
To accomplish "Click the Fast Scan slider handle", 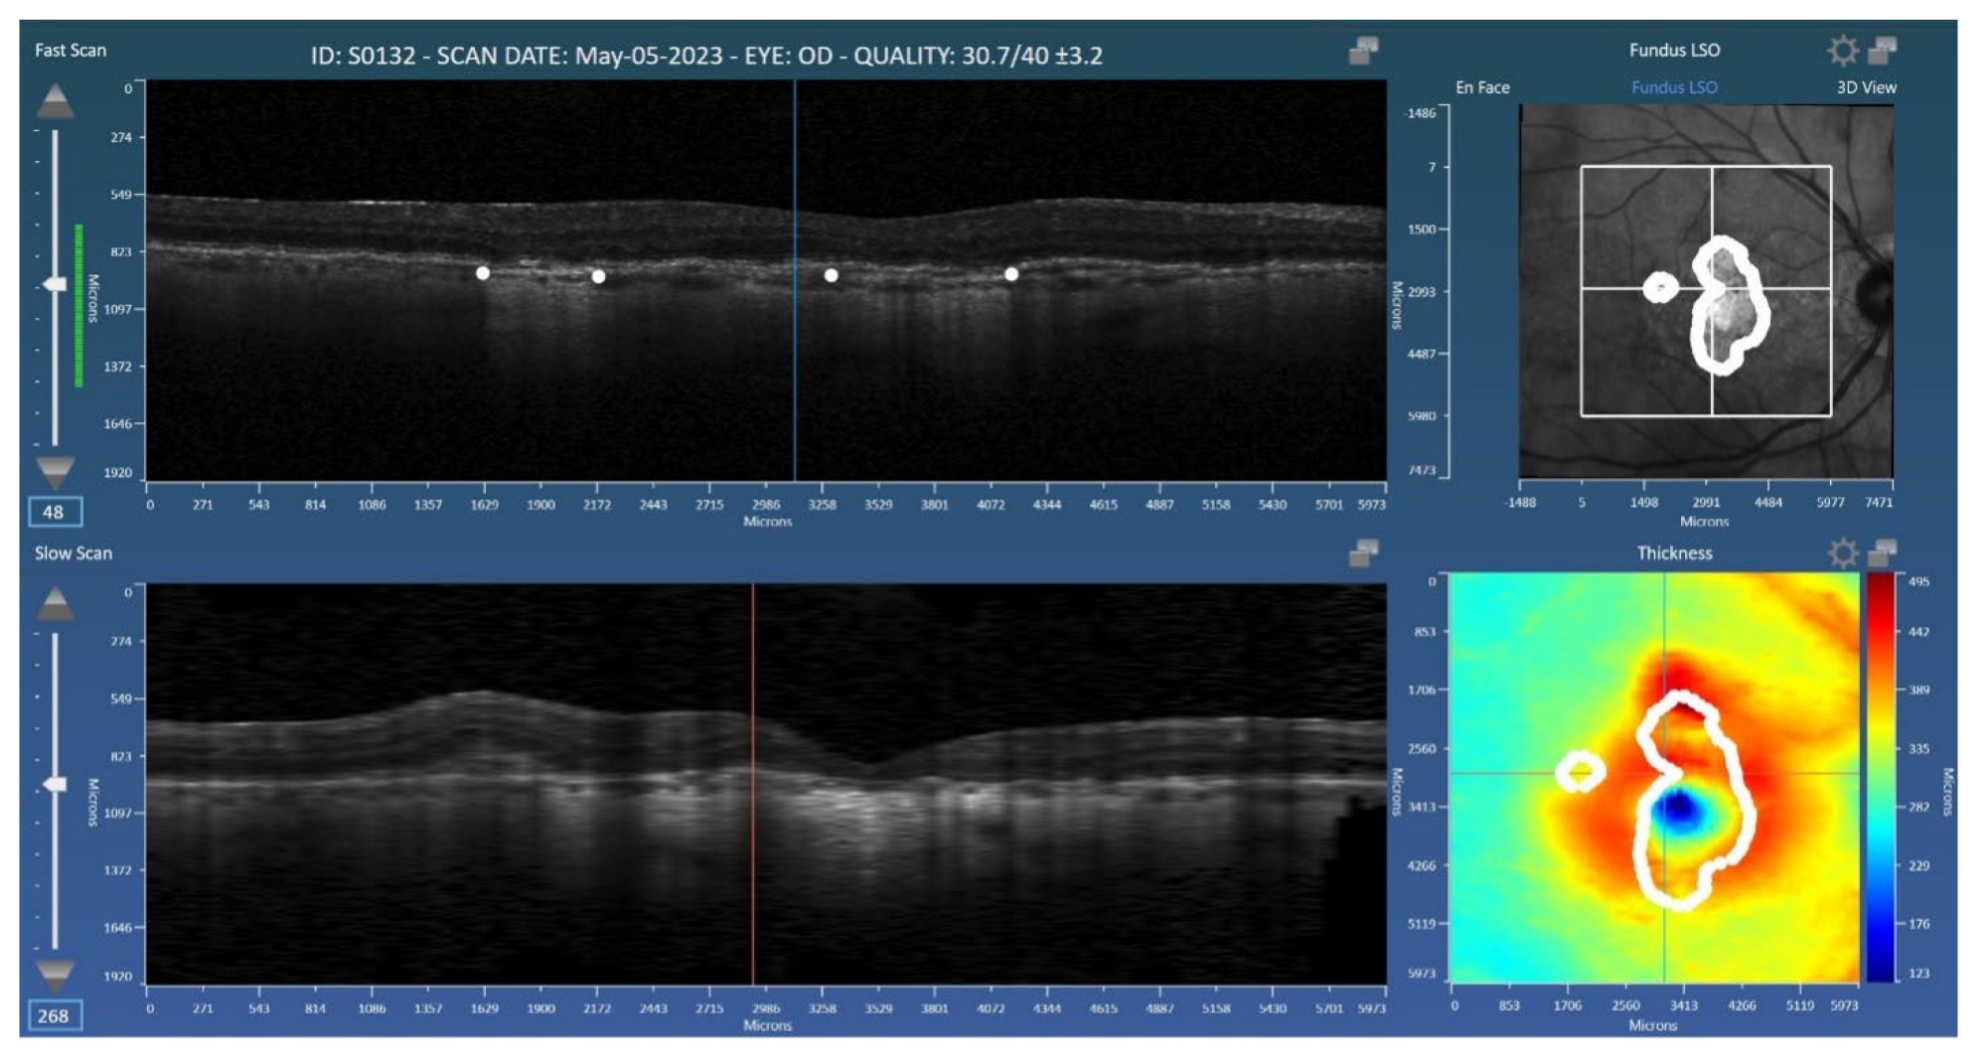I will coord(56,284).
